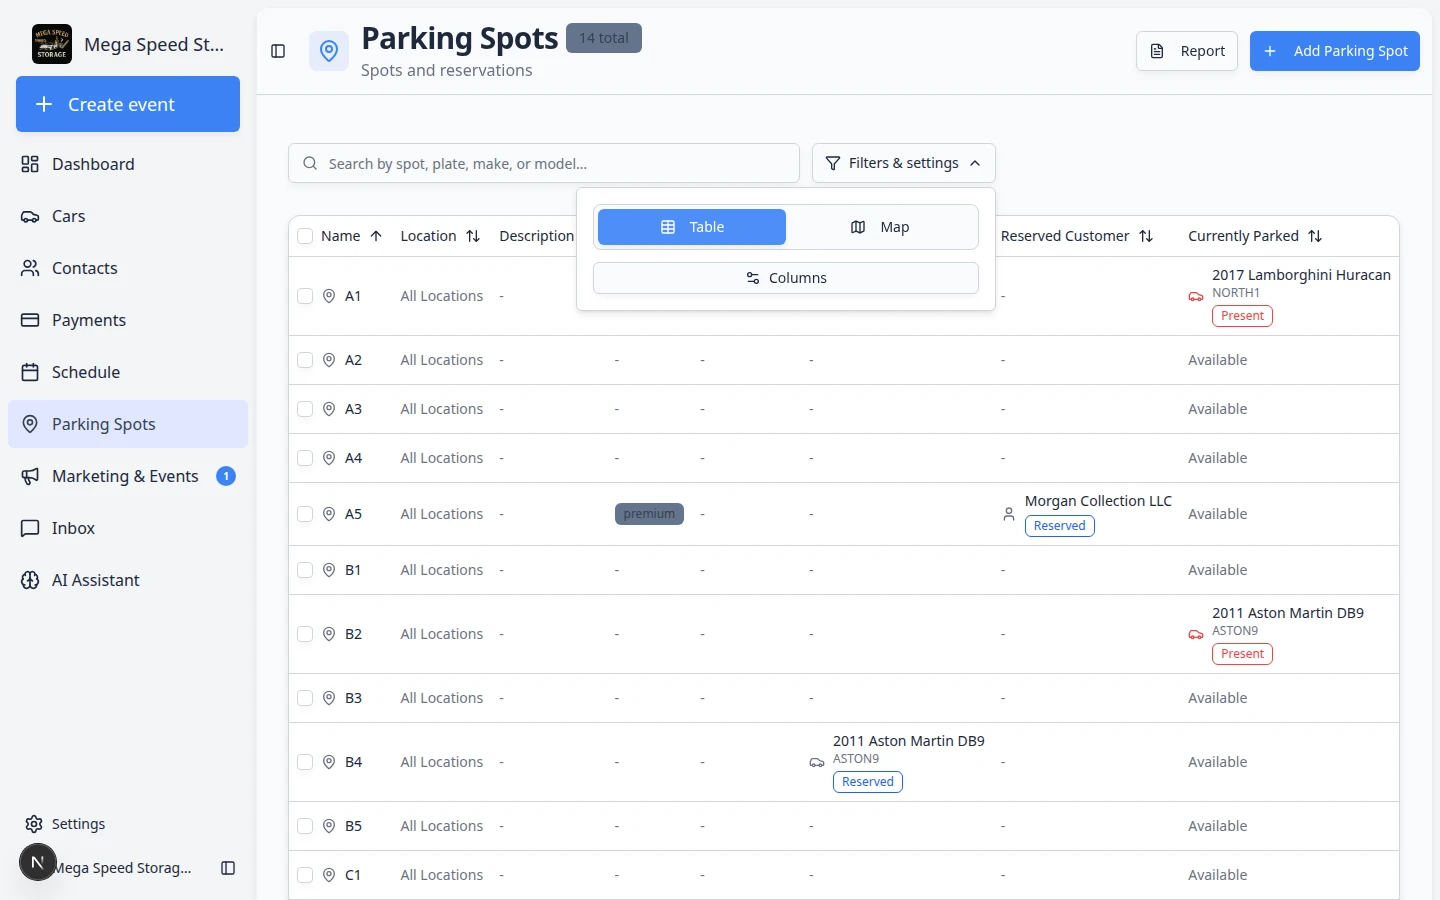1440x900 pixels.
Task: Tick checkbox for spot B3
Action: click(x=305, y=698)
